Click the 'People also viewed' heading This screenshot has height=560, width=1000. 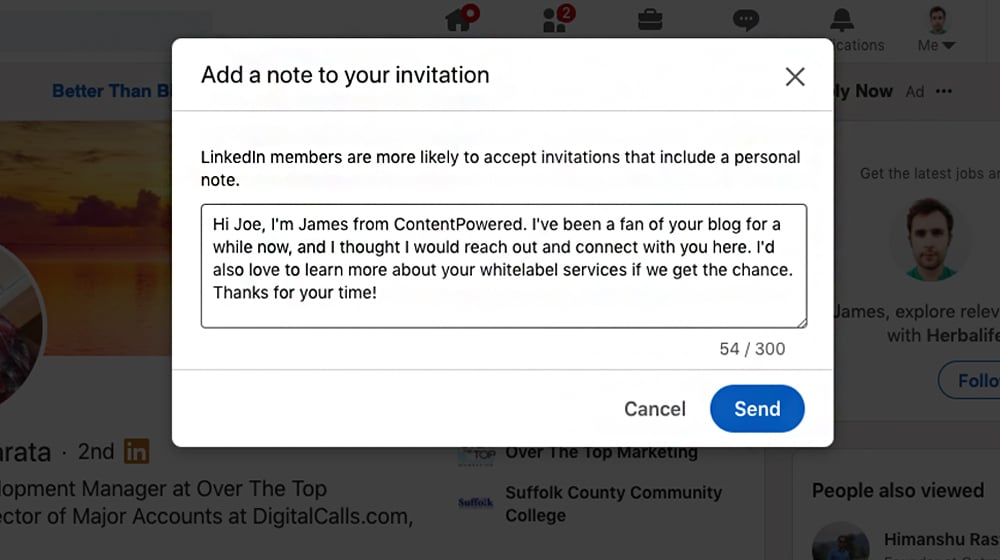click(x=897, y=490)
